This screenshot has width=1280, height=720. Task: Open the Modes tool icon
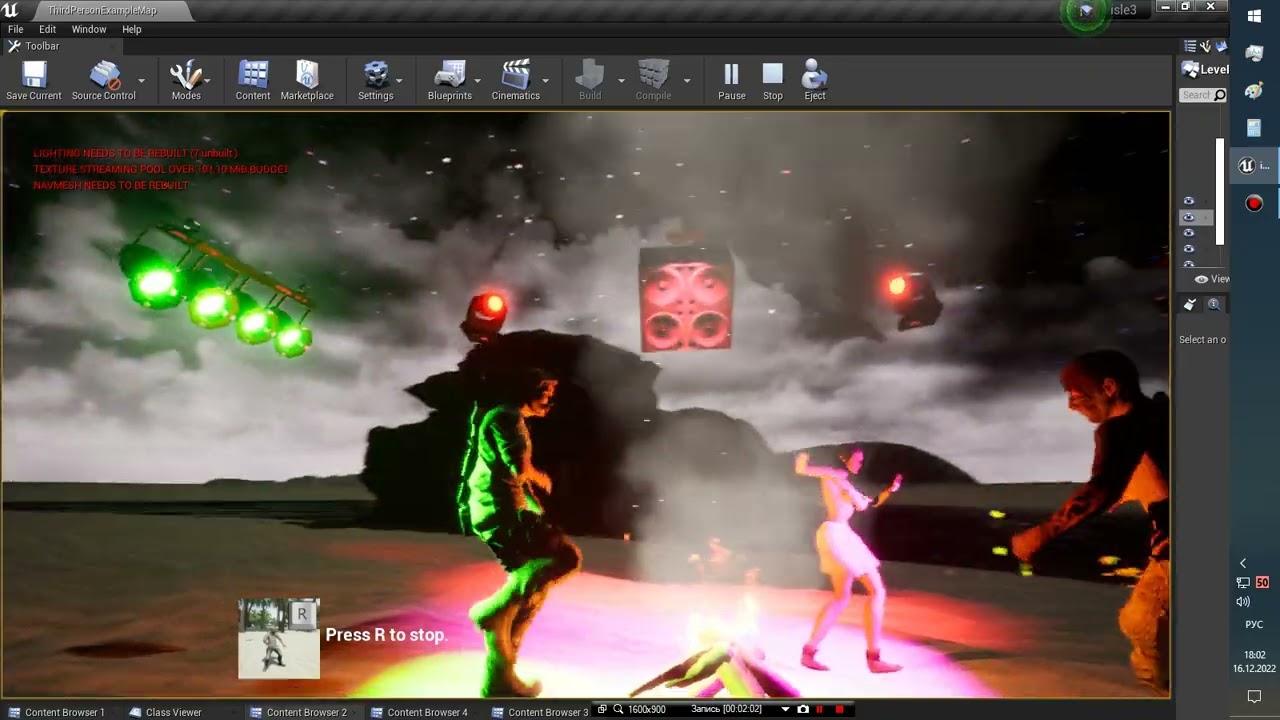point(186,80)
